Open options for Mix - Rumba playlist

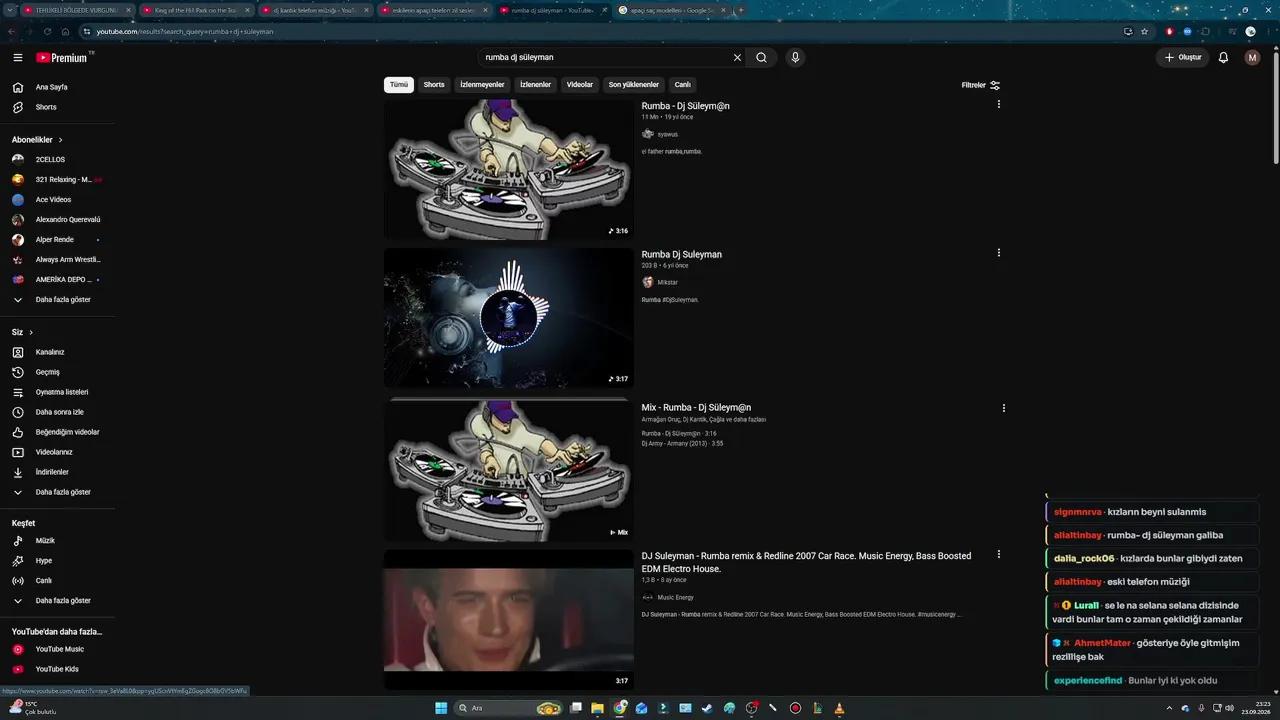(1004, 408)
